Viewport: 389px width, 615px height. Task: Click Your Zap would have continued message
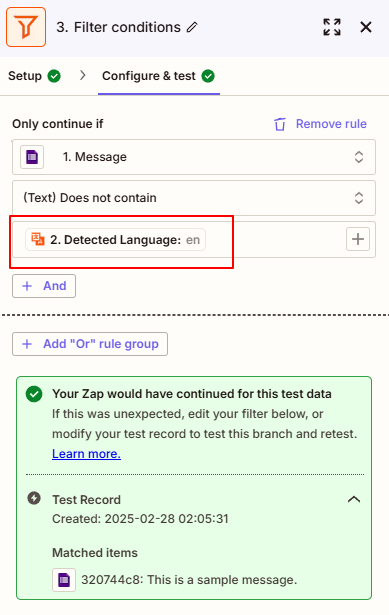tap(192, 394)
